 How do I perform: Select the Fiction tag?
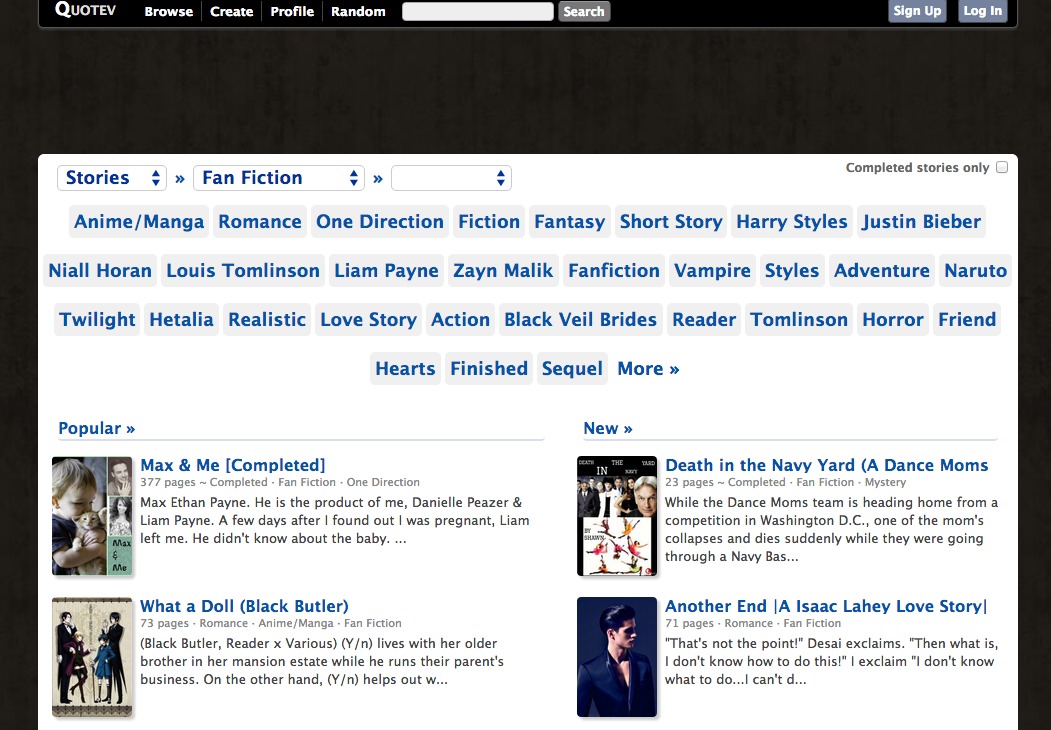[x=489, y=221]
